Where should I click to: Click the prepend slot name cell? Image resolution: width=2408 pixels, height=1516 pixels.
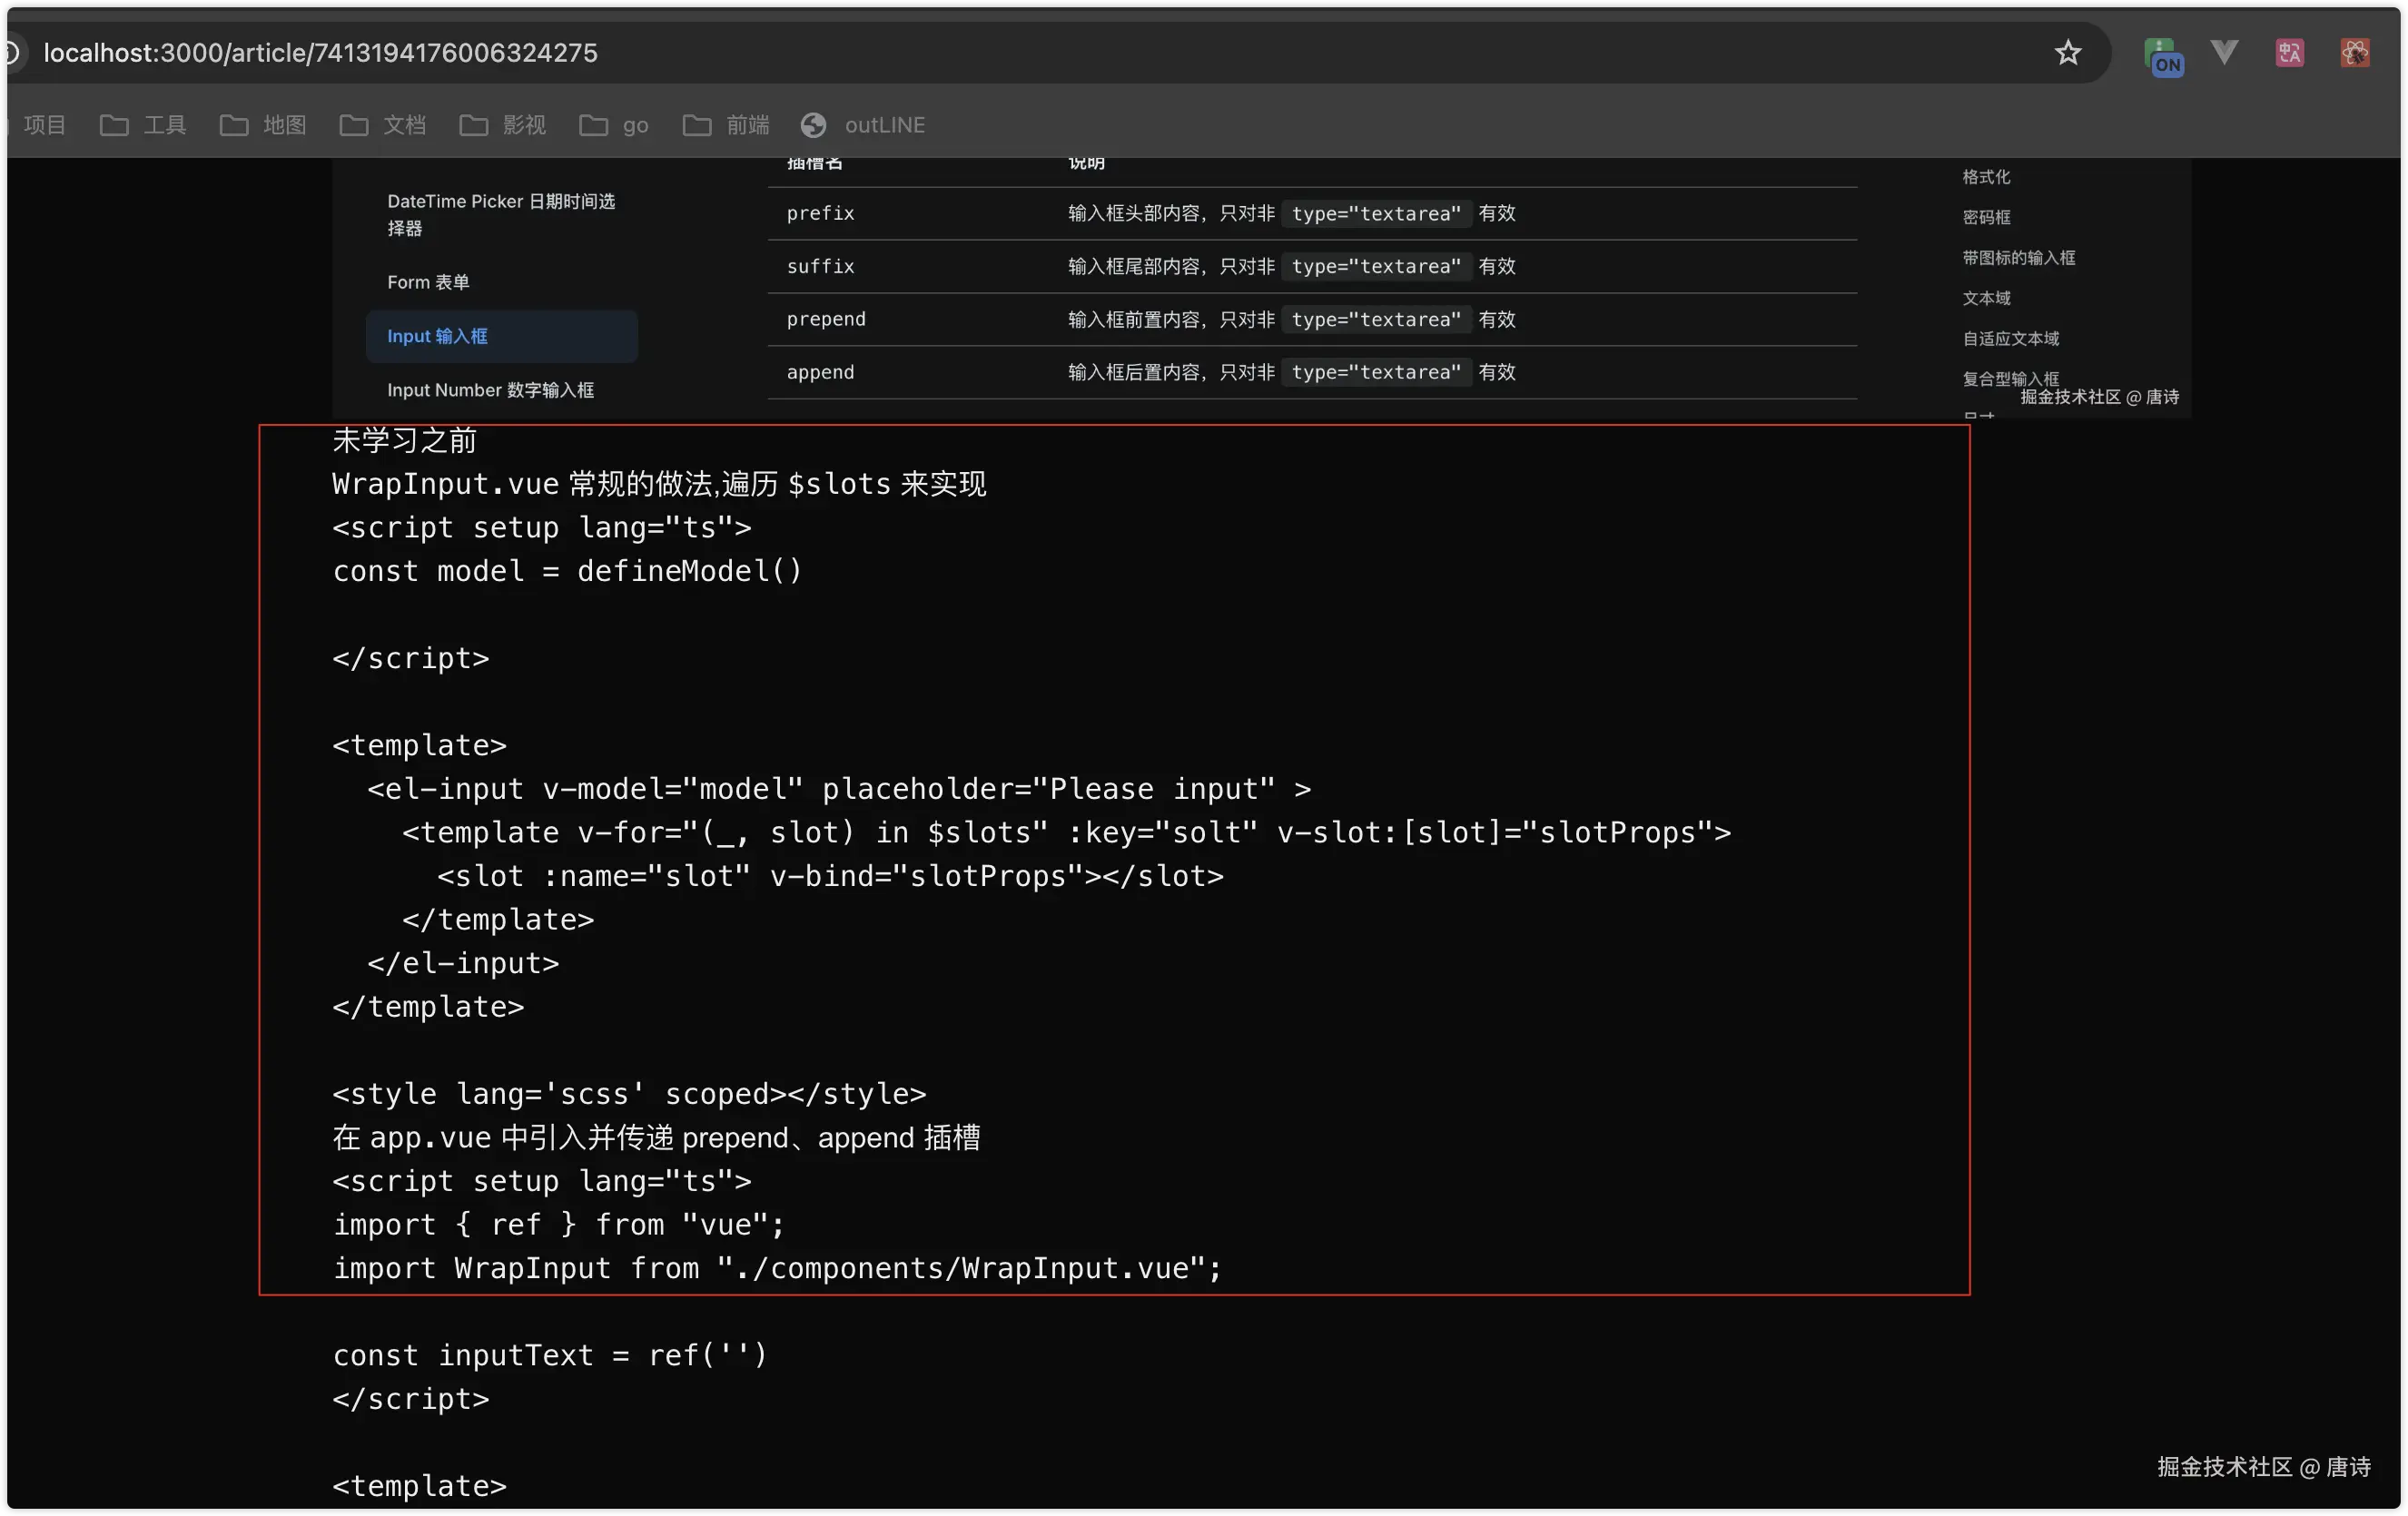[x=826, y=319]
